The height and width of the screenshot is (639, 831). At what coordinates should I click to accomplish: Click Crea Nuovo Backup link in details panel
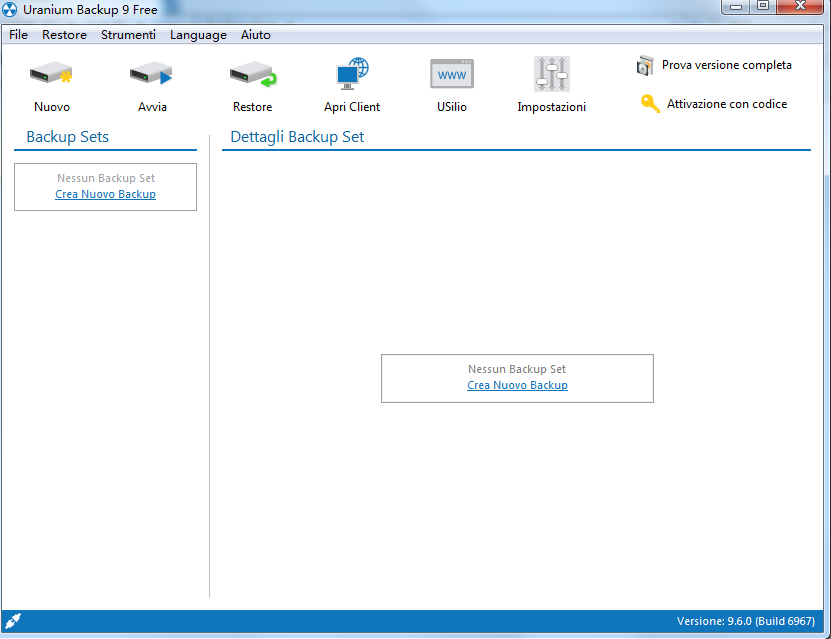[x=517, y=385]
